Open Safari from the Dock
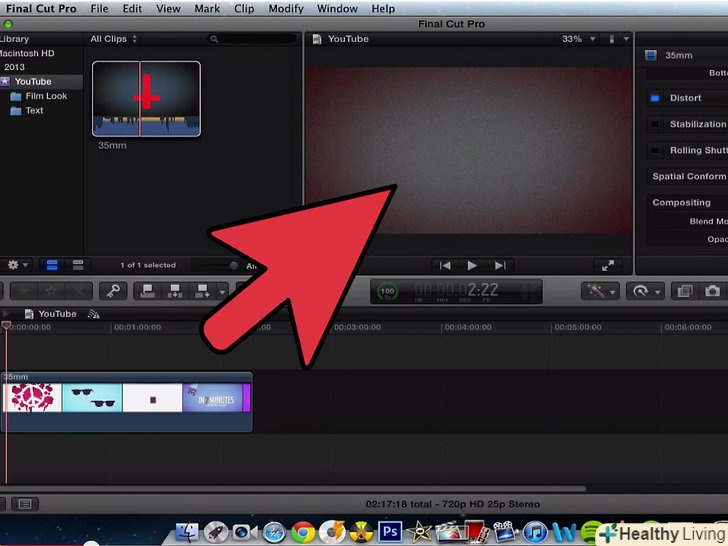 274,533
